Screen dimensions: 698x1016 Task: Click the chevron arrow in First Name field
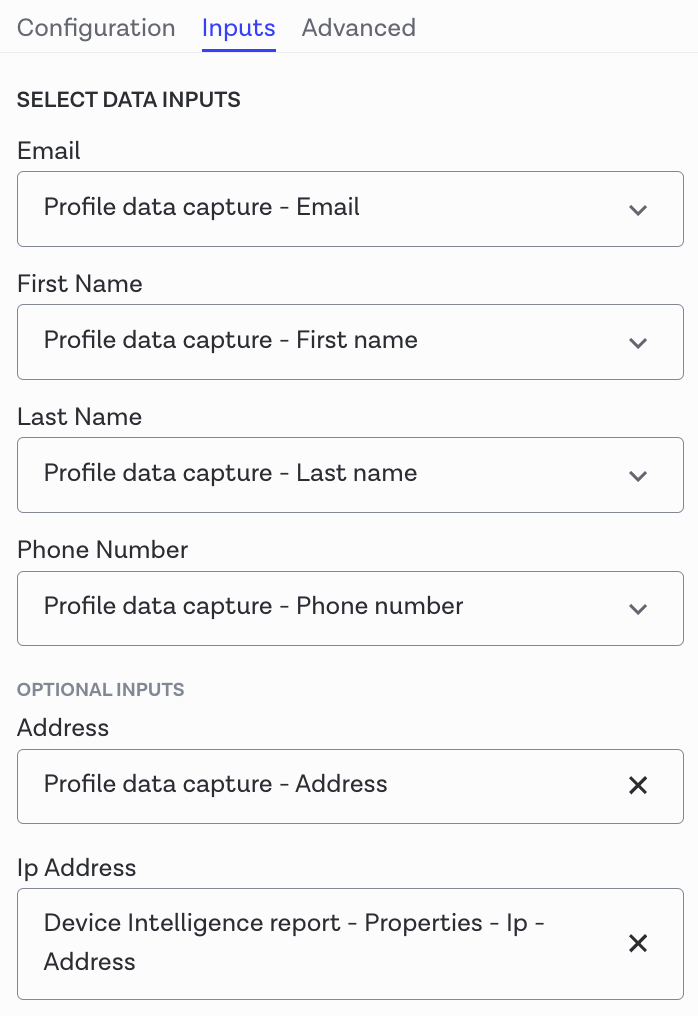coord(638,343)
